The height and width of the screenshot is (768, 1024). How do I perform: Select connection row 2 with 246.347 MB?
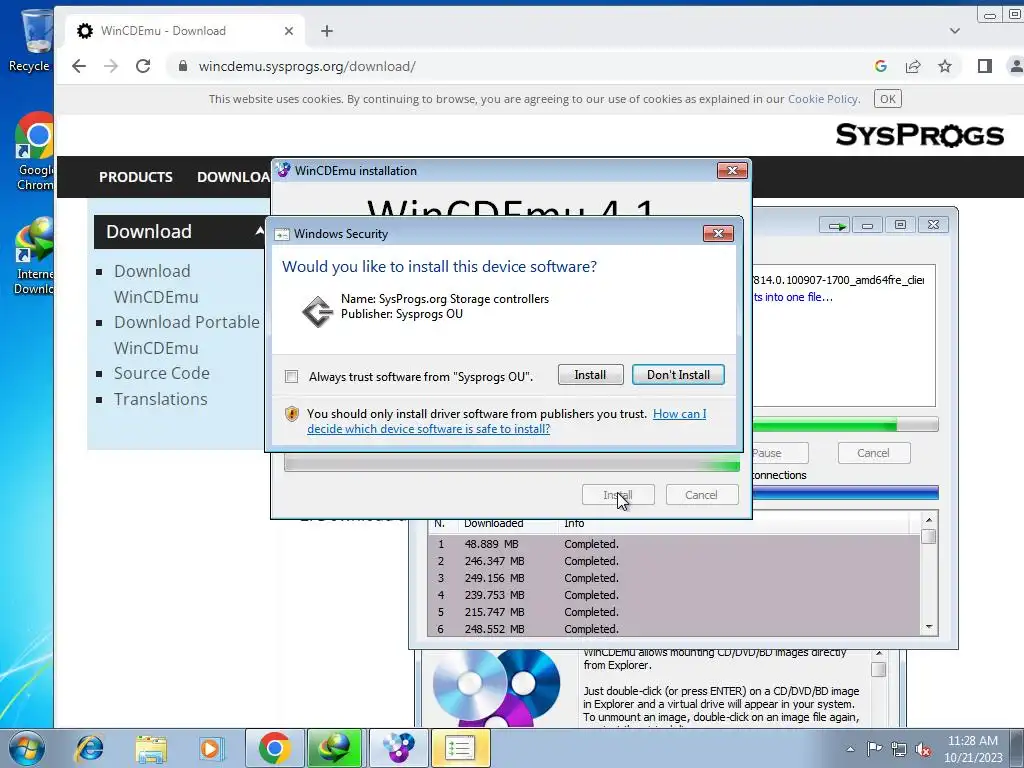673,561
